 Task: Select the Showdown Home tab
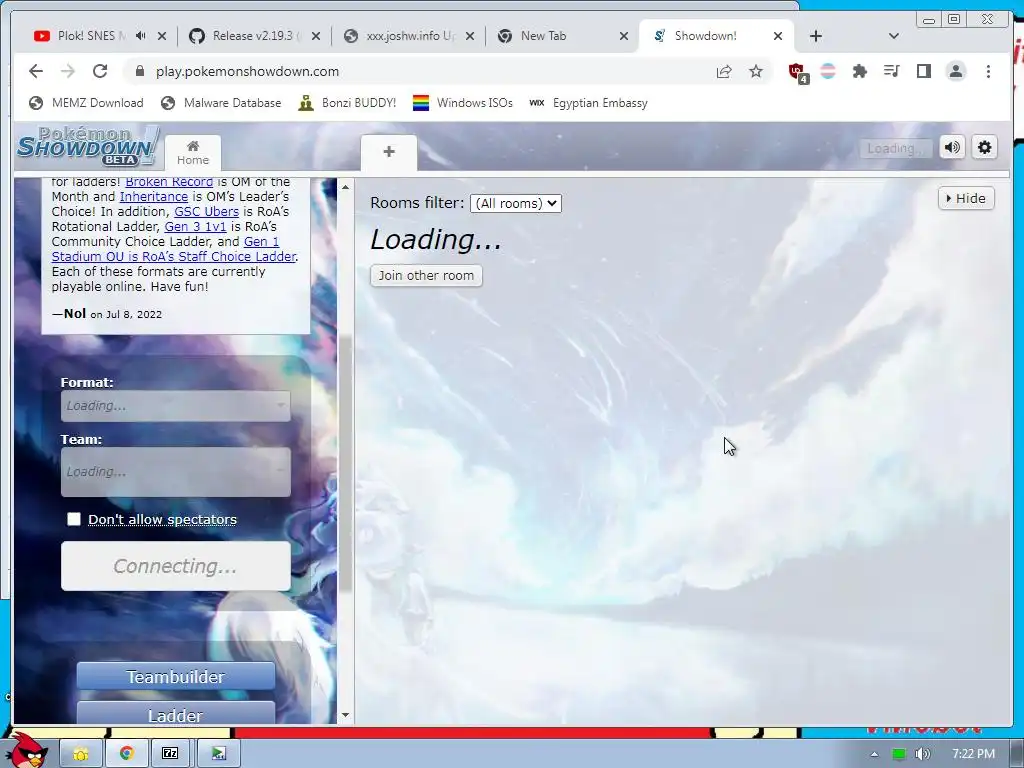pos(193,153)
